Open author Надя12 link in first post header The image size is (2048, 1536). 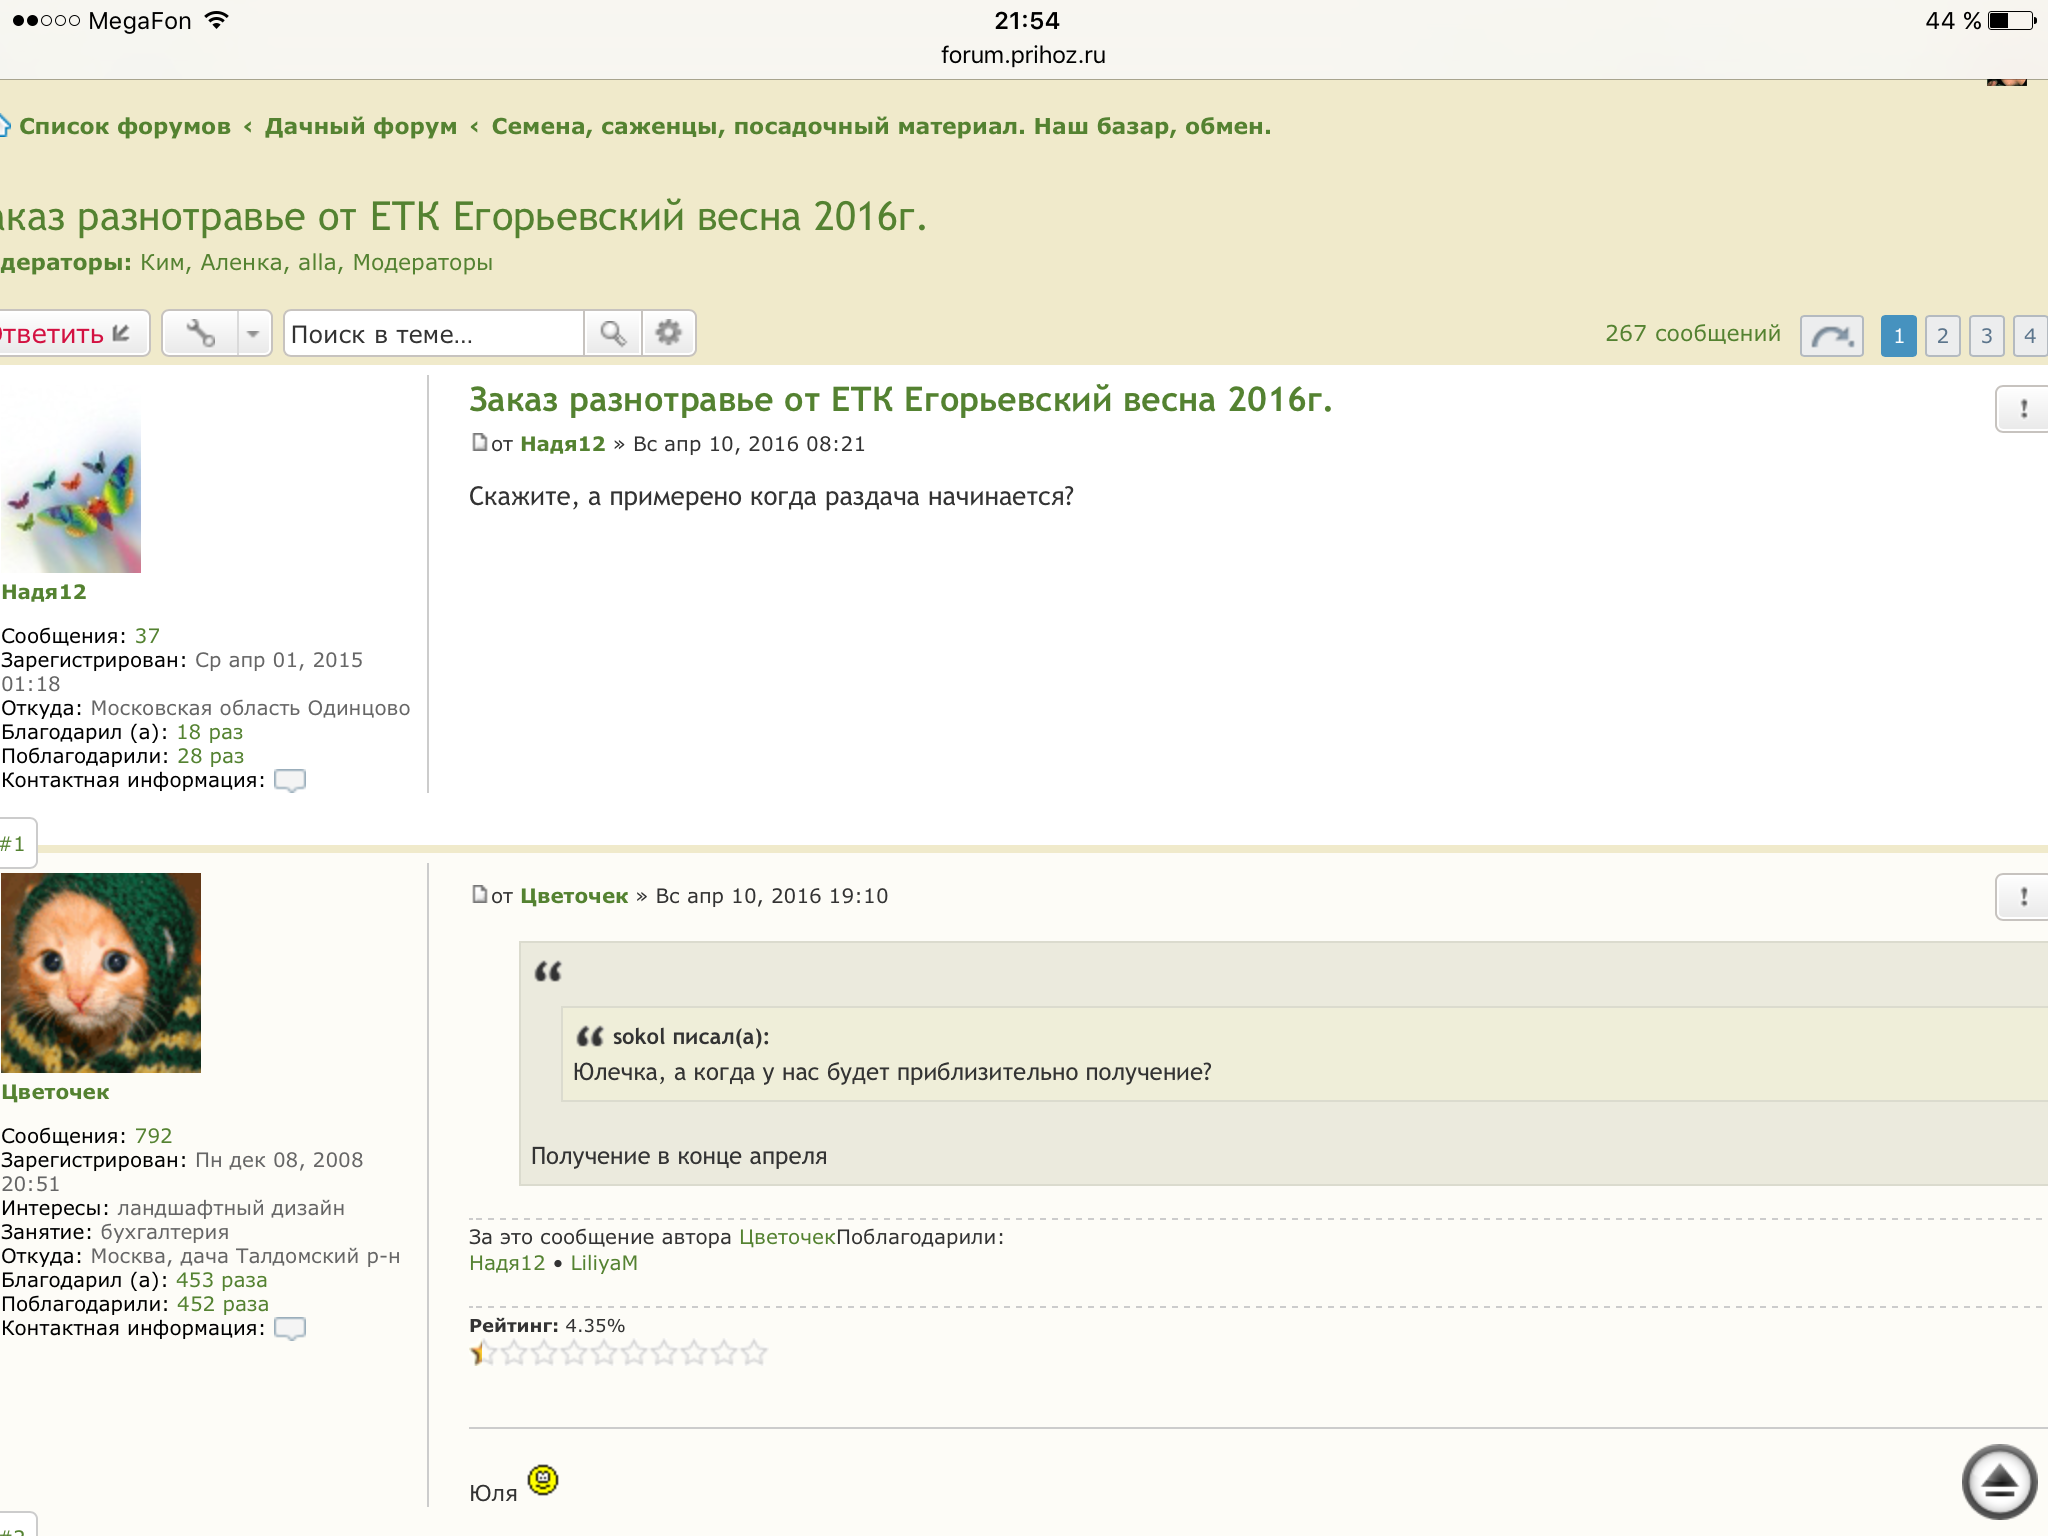pyautogui.click(x=563, y=444)
